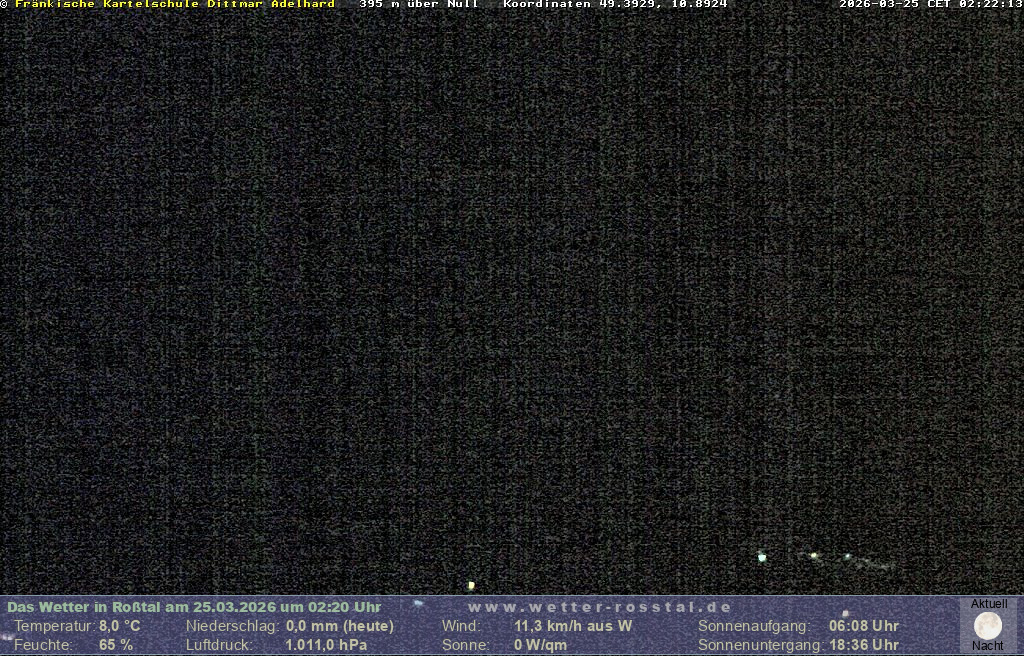Image resolution: width=1024 pixels, height=656 pixels.
Task: Click the 395 m über Null altitude text
Action: [419, 5]
